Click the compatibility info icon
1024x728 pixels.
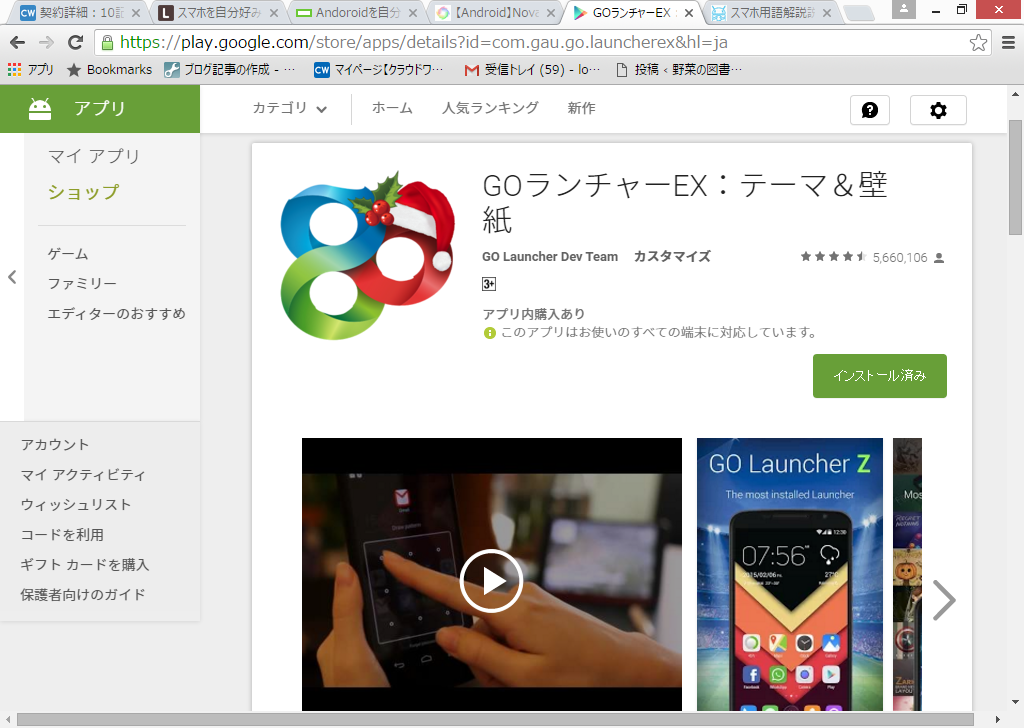[x=489, y=333]
